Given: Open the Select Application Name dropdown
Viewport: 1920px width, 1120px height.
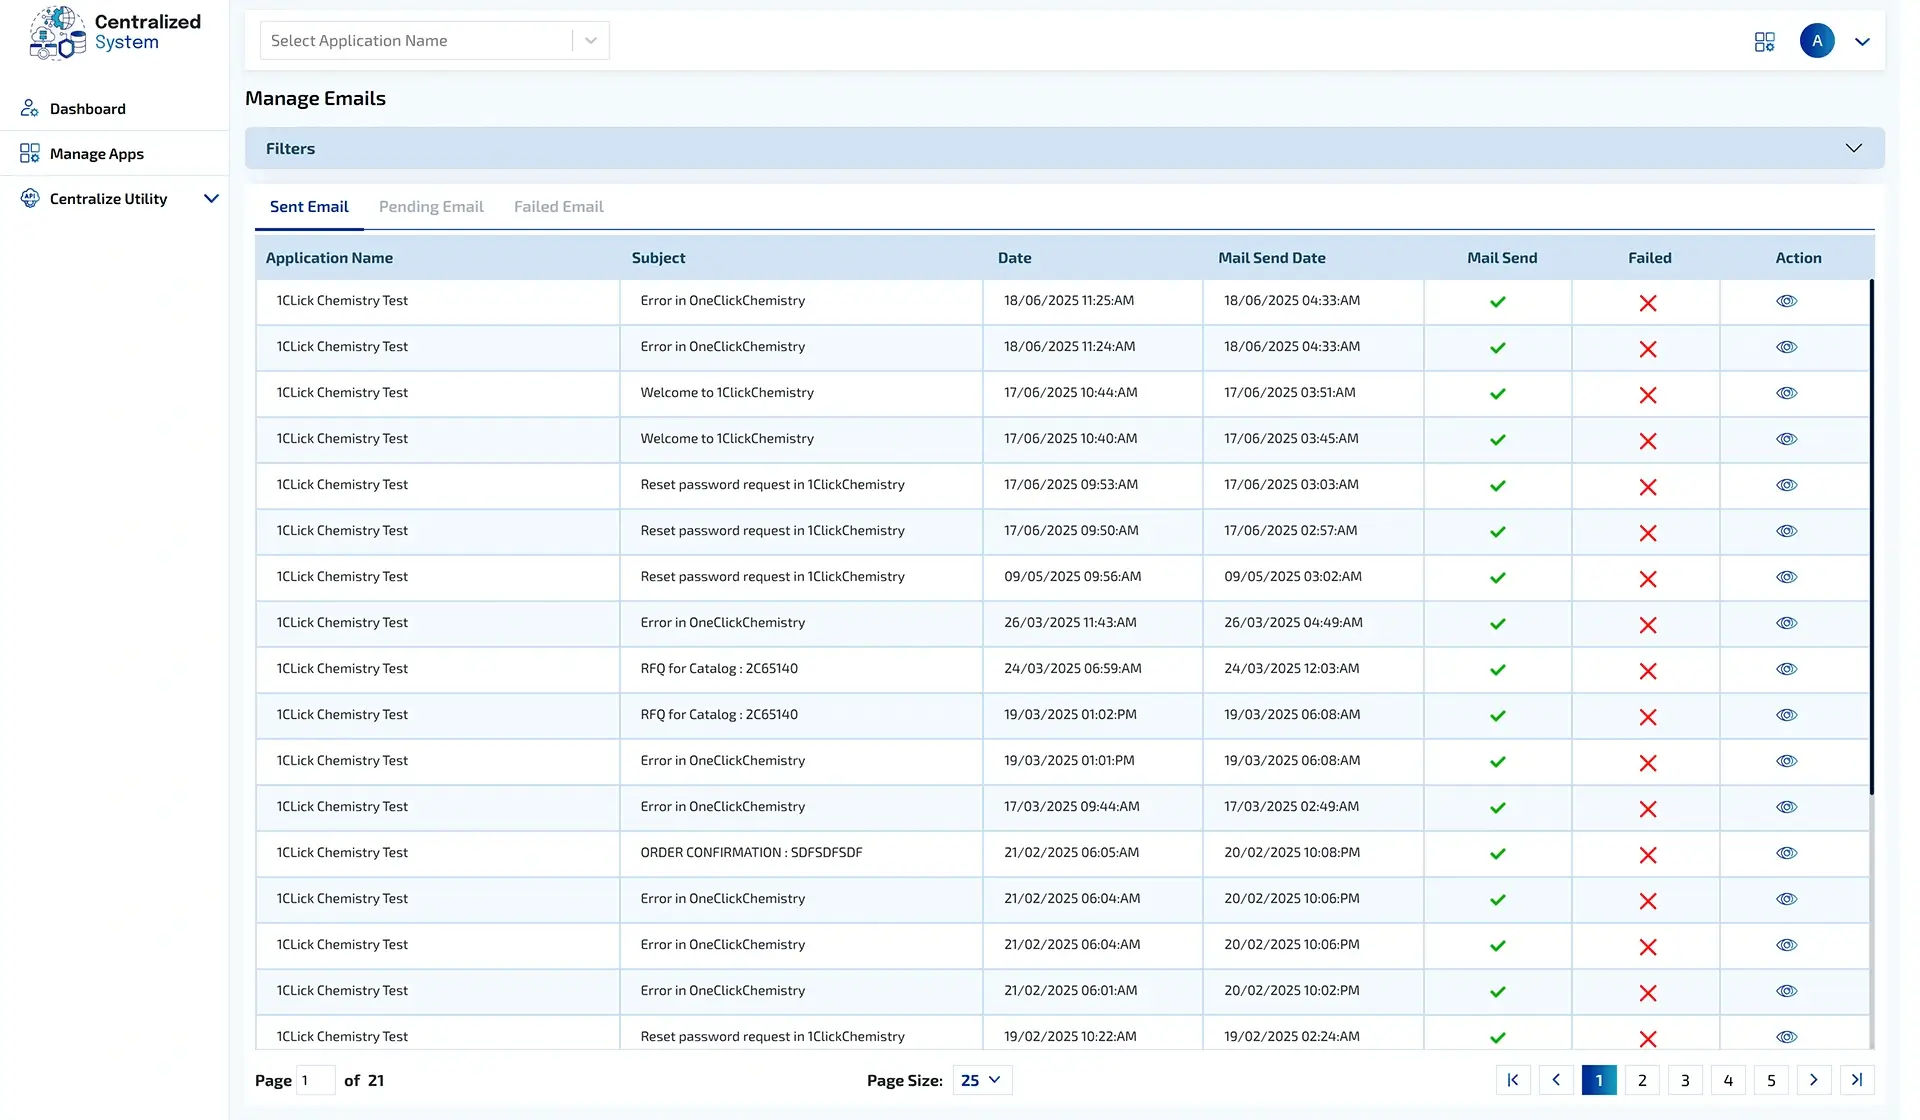Looking at the screenshot, I should (x=434, y=41).
